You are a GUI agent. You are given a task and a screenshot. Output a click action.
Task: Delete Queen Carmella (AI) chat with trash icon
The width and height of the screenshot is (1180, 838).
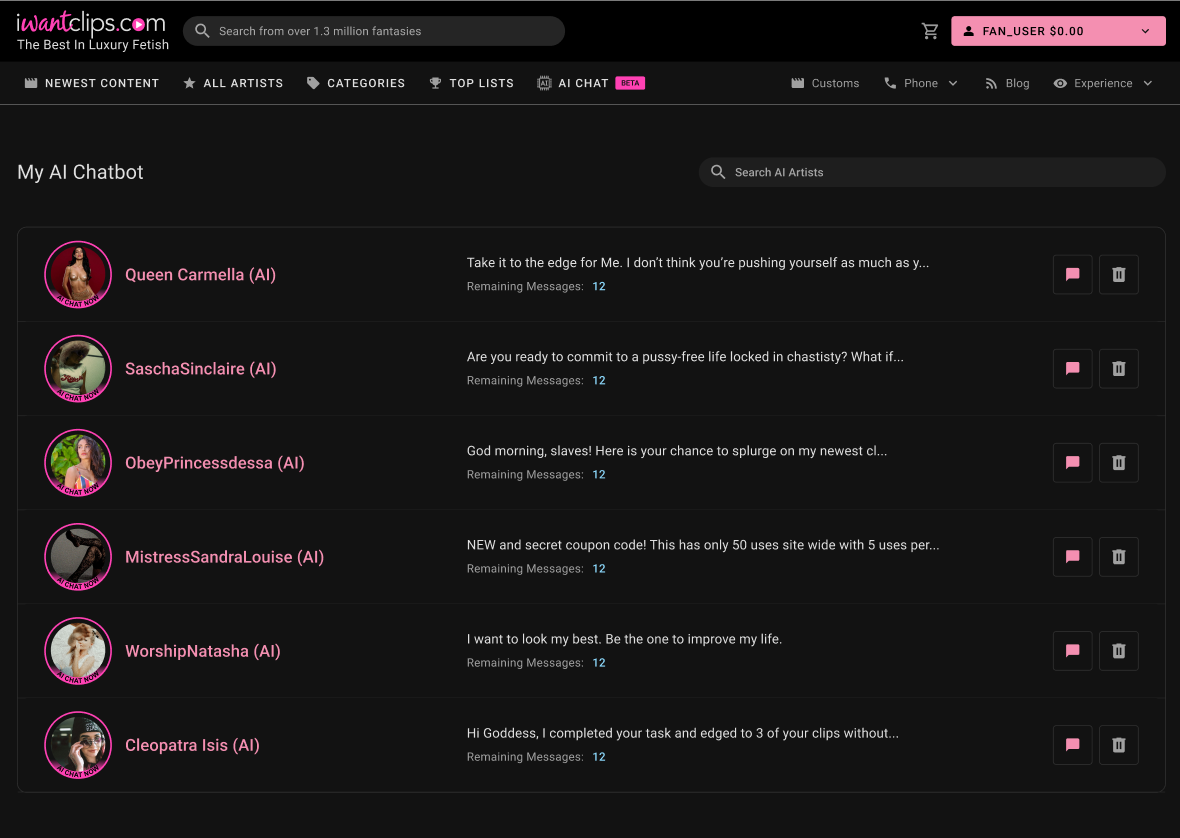1118,275
